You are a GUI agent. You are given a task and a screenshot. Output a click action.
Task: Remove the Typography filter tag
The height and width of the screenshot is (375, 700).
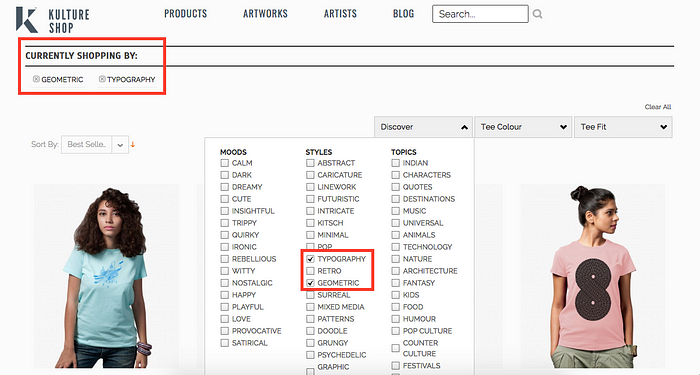click(102, 79)
